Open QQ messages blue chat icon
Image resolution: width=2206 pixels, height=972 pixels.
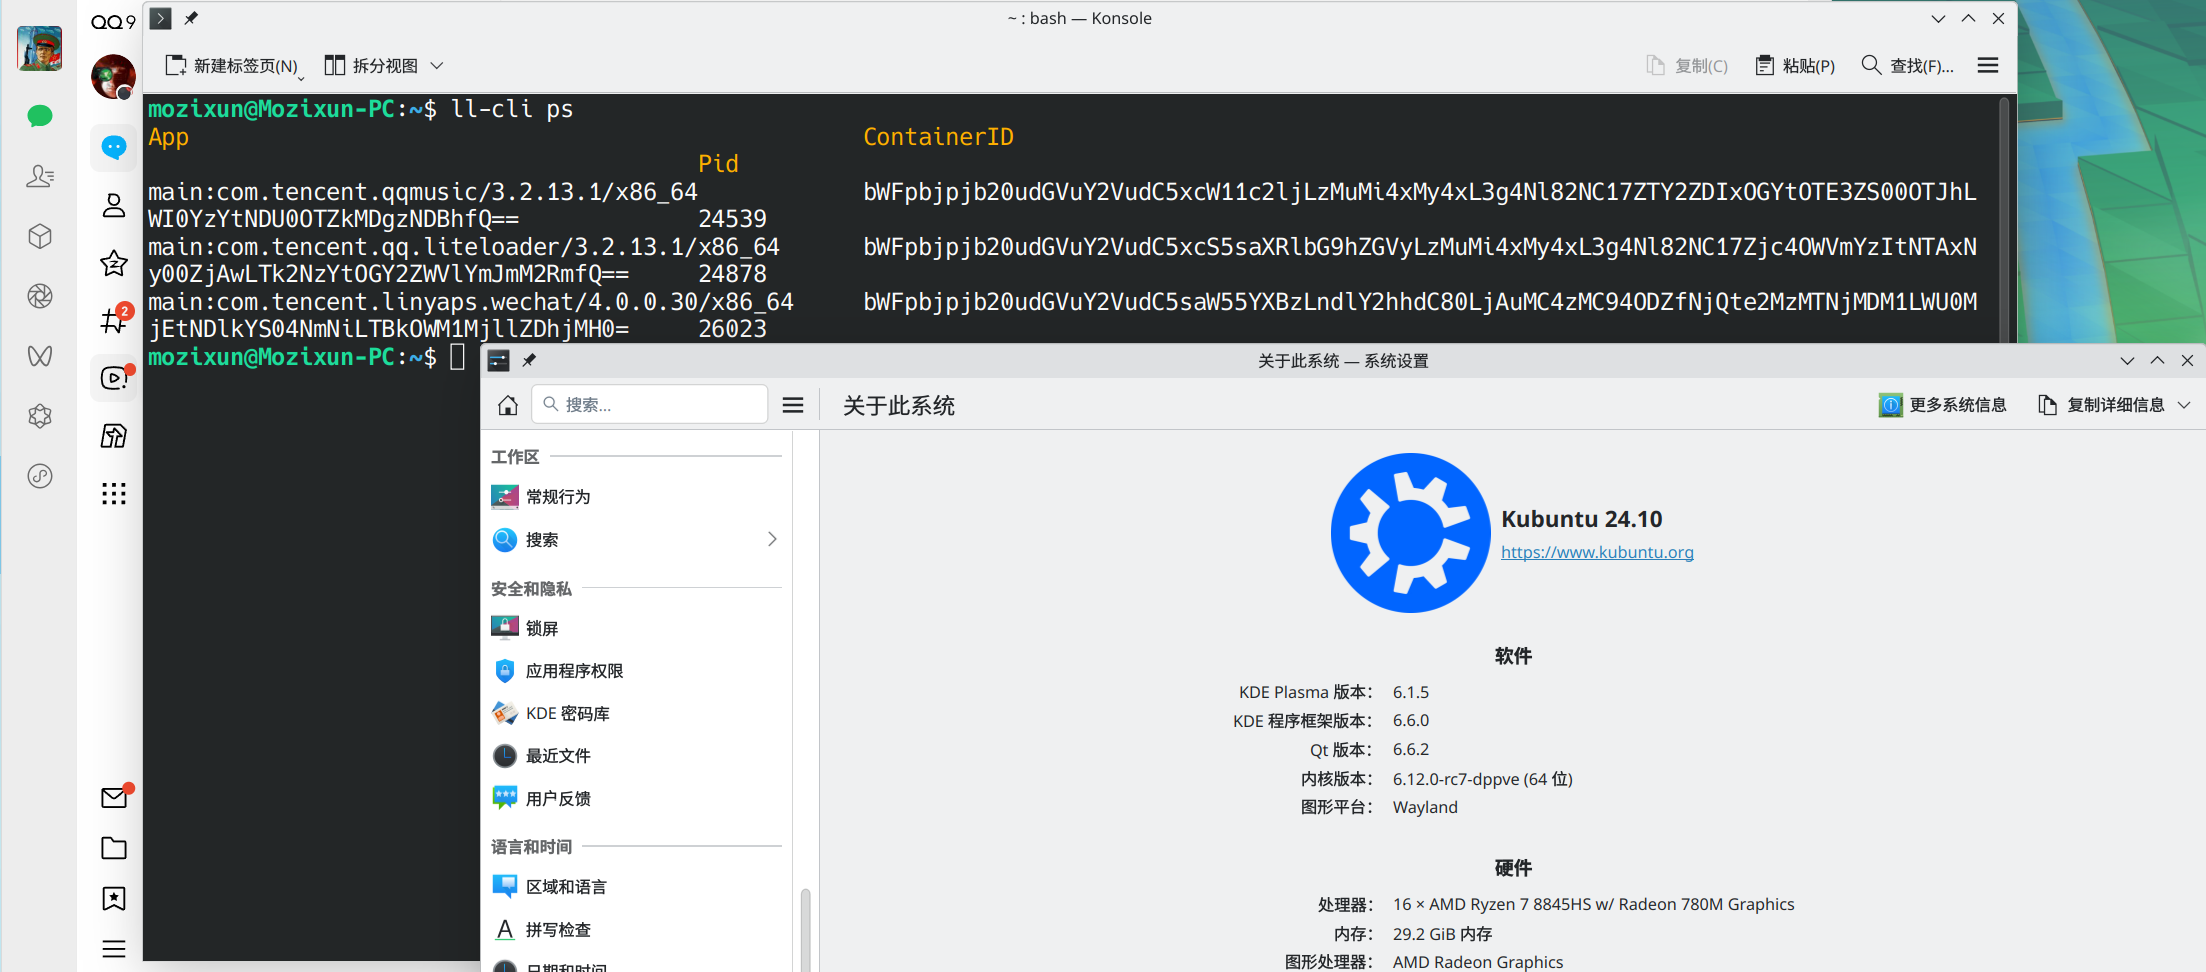(x=114, y=148)
